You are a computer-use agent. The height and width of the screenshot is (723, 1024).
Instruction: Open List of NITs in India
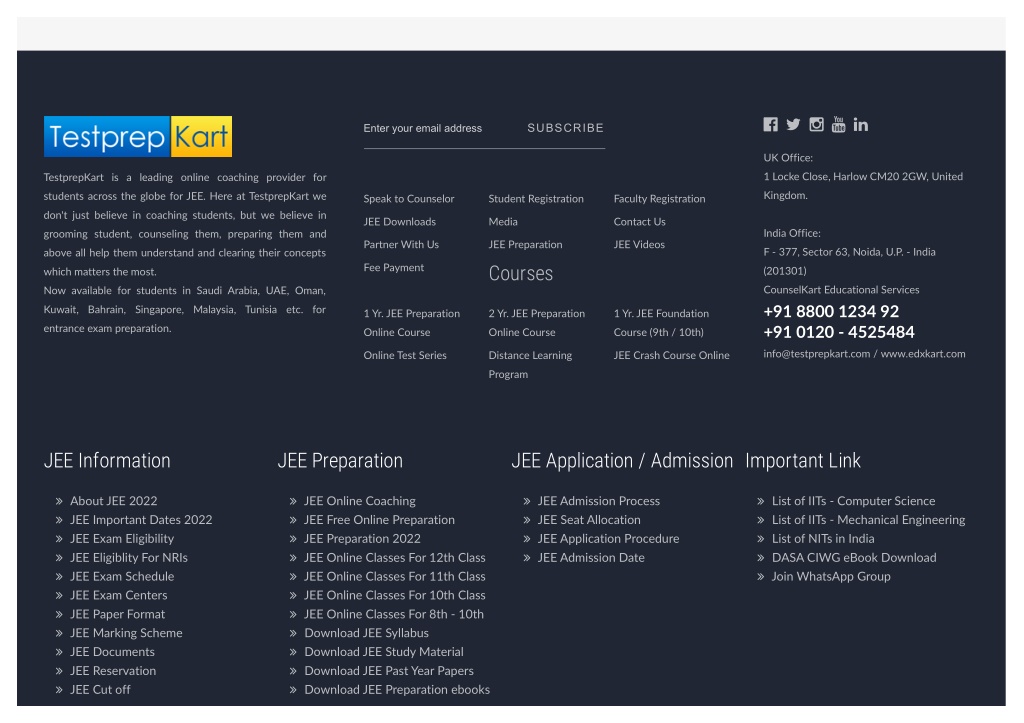823,539
